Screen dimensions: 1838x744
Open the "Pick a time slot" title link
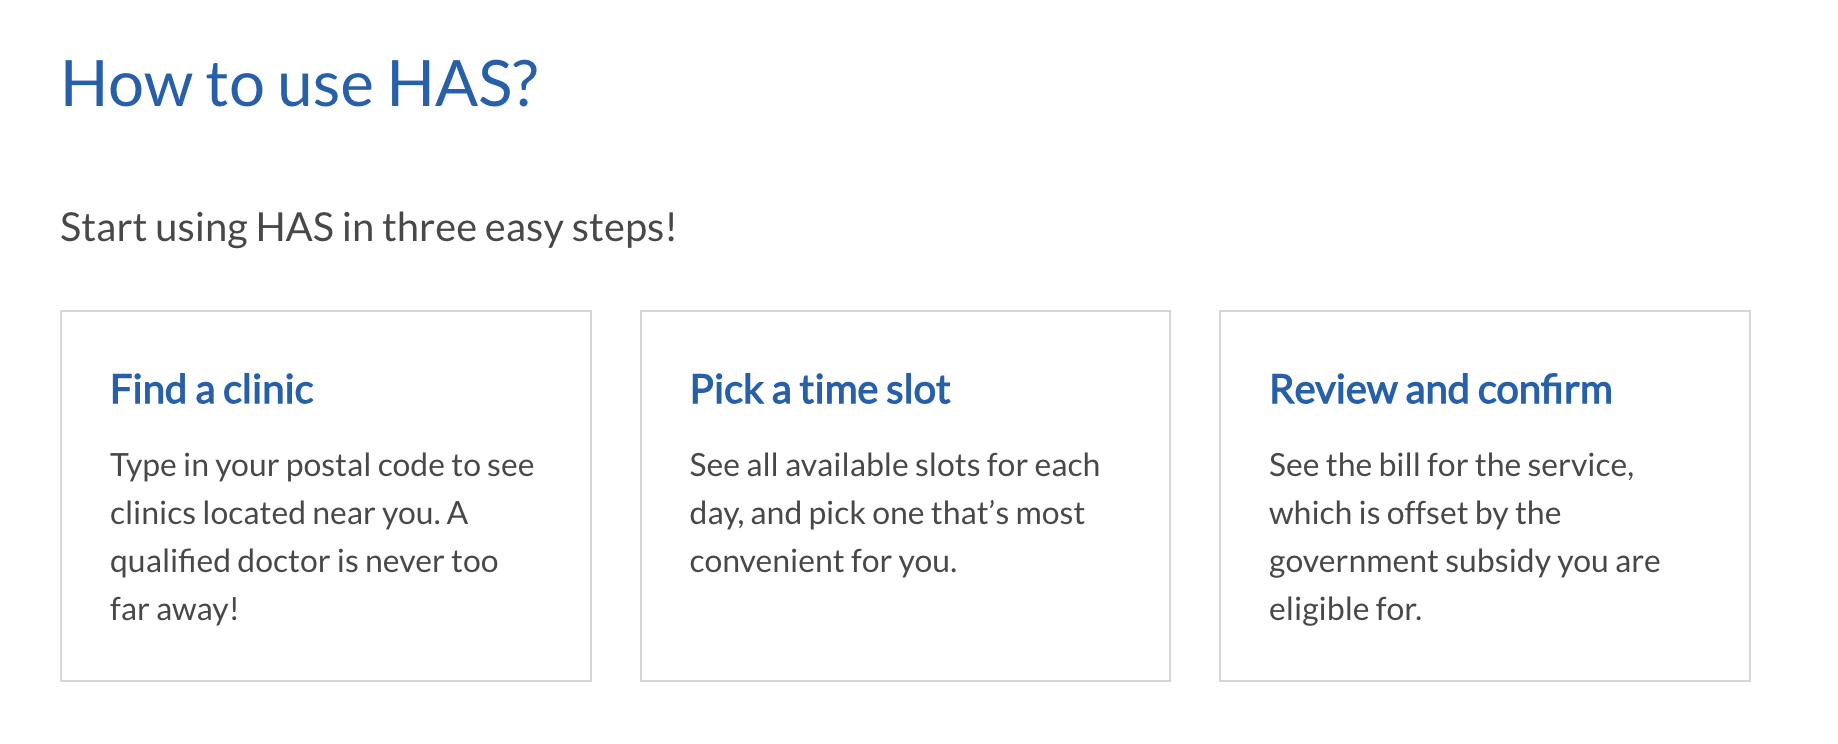(x=820, y=389)
